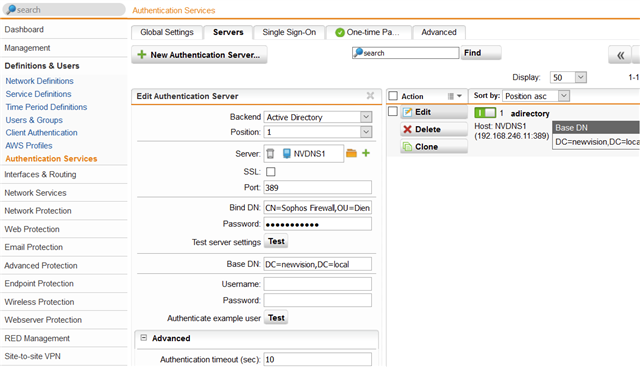
Task: Open the Single Sign-On tab
Action: coord(289,32)
